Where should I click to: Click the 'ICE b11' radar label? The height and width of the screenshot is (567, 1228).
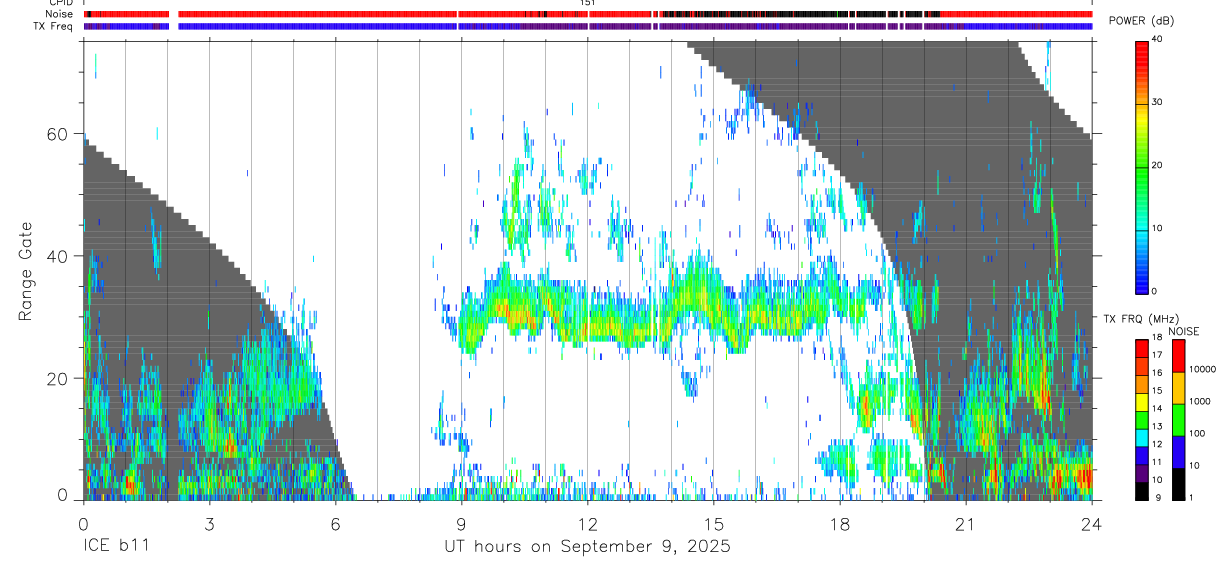(x=116, y=547)
